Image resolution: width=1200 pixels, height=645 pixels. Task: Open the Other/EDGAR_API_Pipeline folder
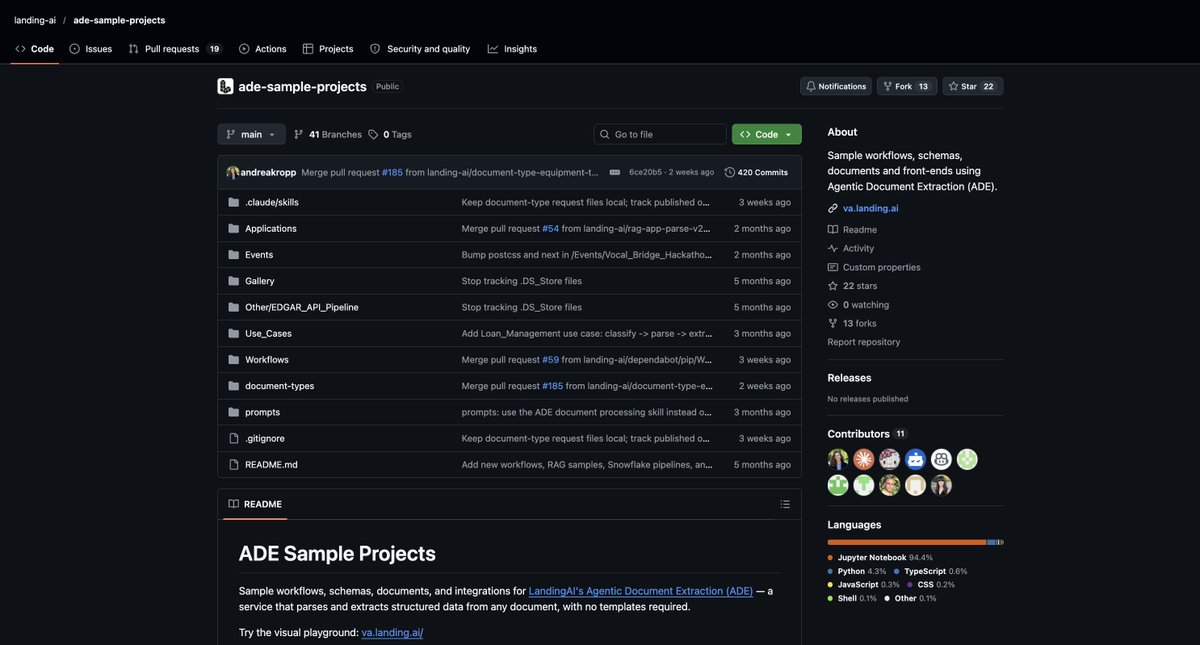pyautogui.click(x=302, y=307)
